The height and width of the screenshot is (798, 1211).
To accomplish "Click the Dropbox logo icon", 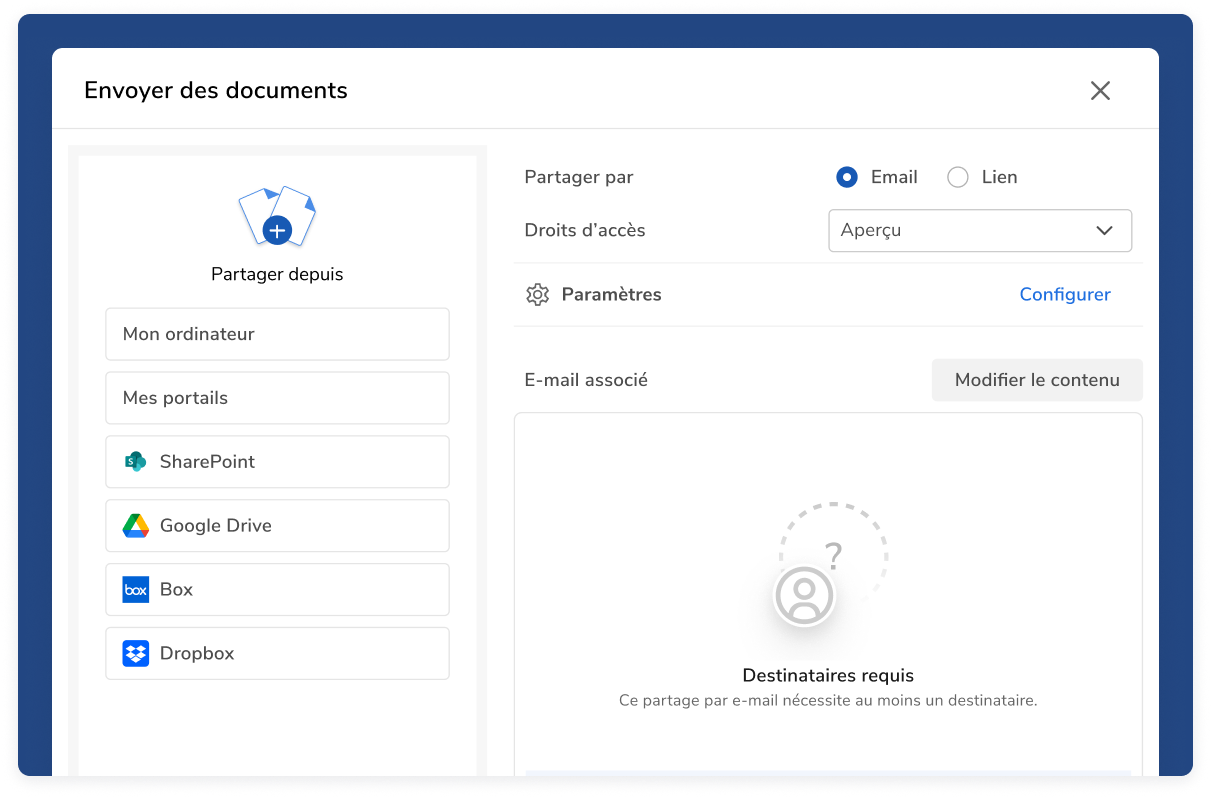I will (135, 654).
